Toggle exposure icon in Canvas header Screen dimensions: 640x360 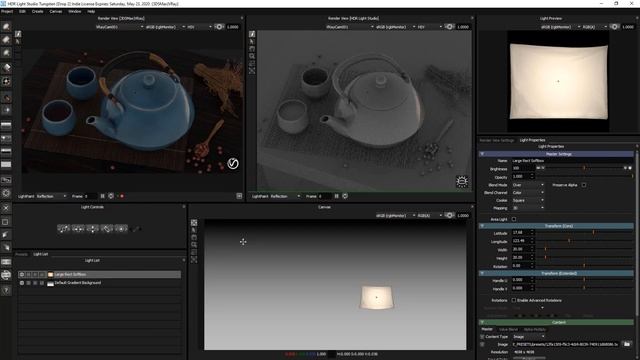pyautogui.click(x=449, y=216)
